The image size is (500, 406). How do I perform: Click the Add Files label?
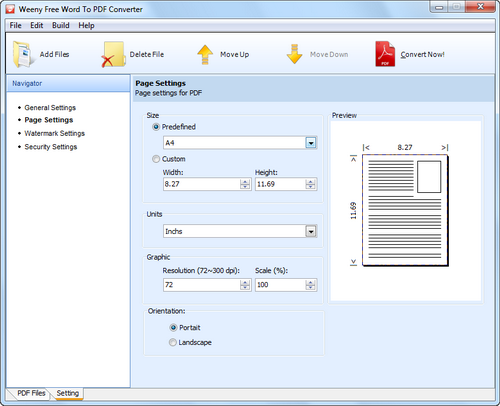pyautogui.click(x=54, y=54)
